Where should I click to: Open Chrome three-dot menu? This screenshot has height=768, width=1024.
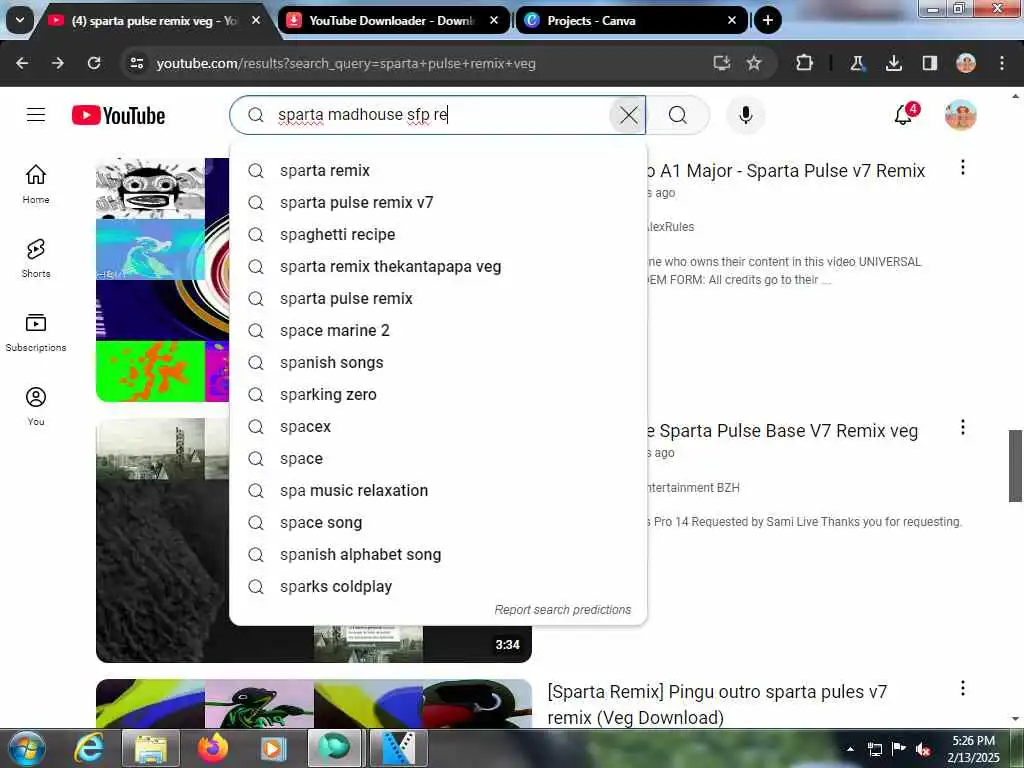1002,63
